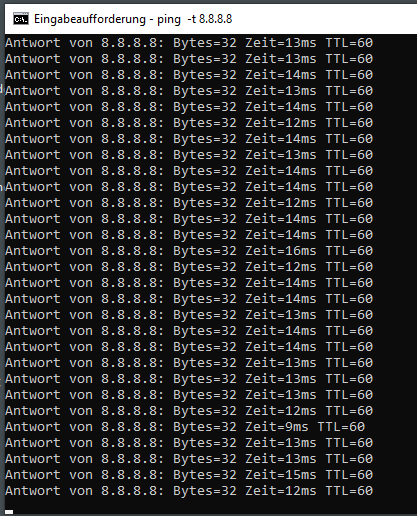Click Zeit=13ms on the topmost output line
Viewport: 417px width, 516px height.
point(281,43)
